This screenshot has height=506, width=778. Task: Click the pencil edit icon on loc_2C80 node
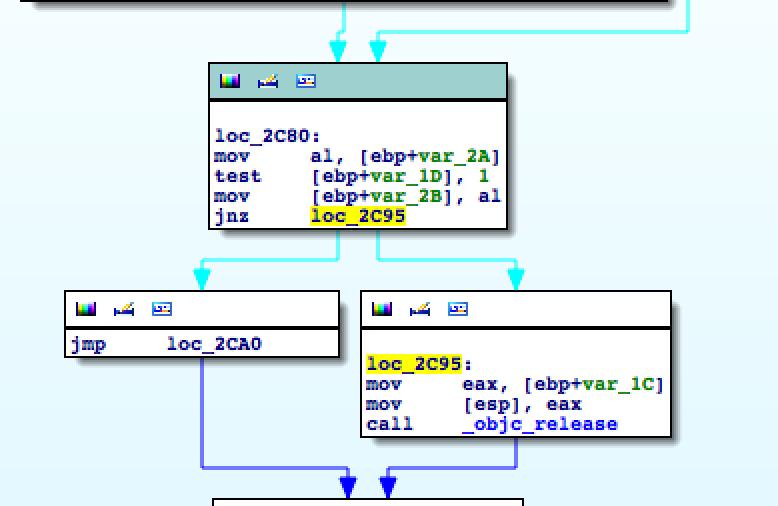(268, 81)
